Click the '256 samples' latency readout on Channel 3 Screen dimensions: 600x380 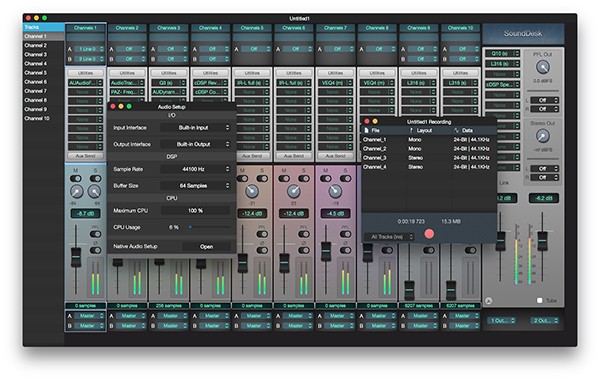(169, 306)
